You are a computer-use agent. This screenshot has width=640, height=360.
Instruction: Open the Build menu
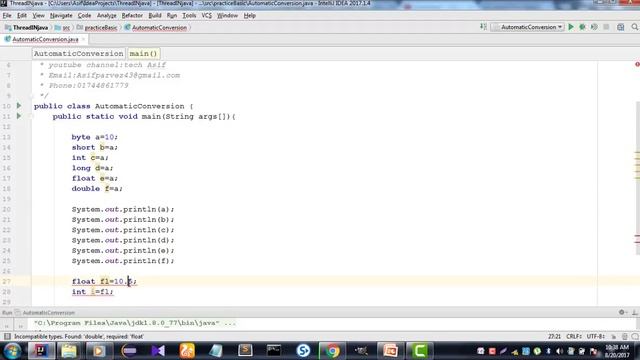tap(155, 16)
